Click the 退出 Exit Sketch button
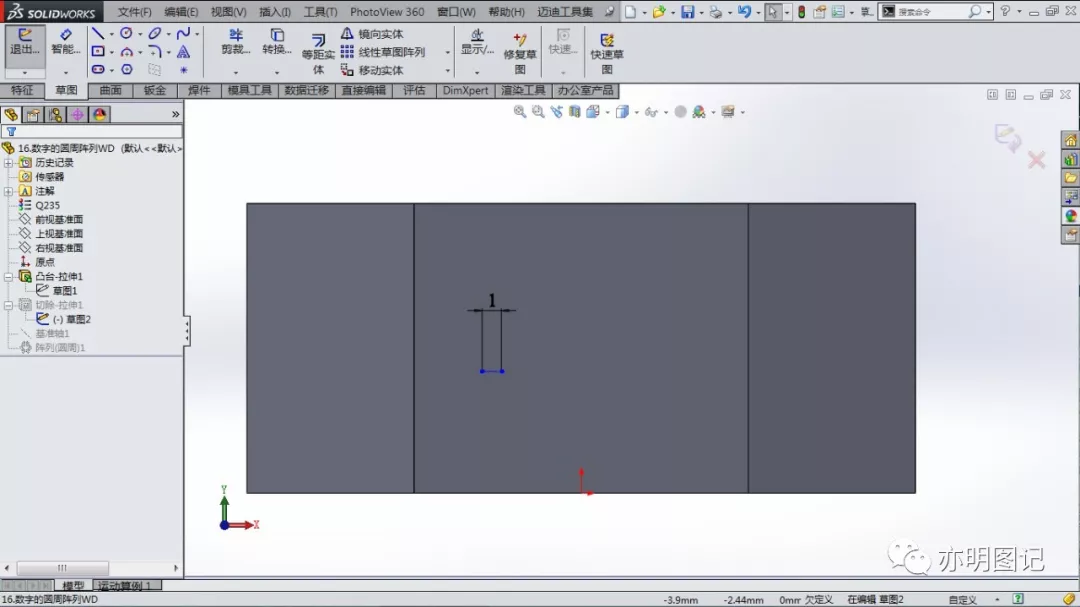Image resolution: width=1080 pixels, height=607 pixels. pyautogui.click(x=25, y=42)
